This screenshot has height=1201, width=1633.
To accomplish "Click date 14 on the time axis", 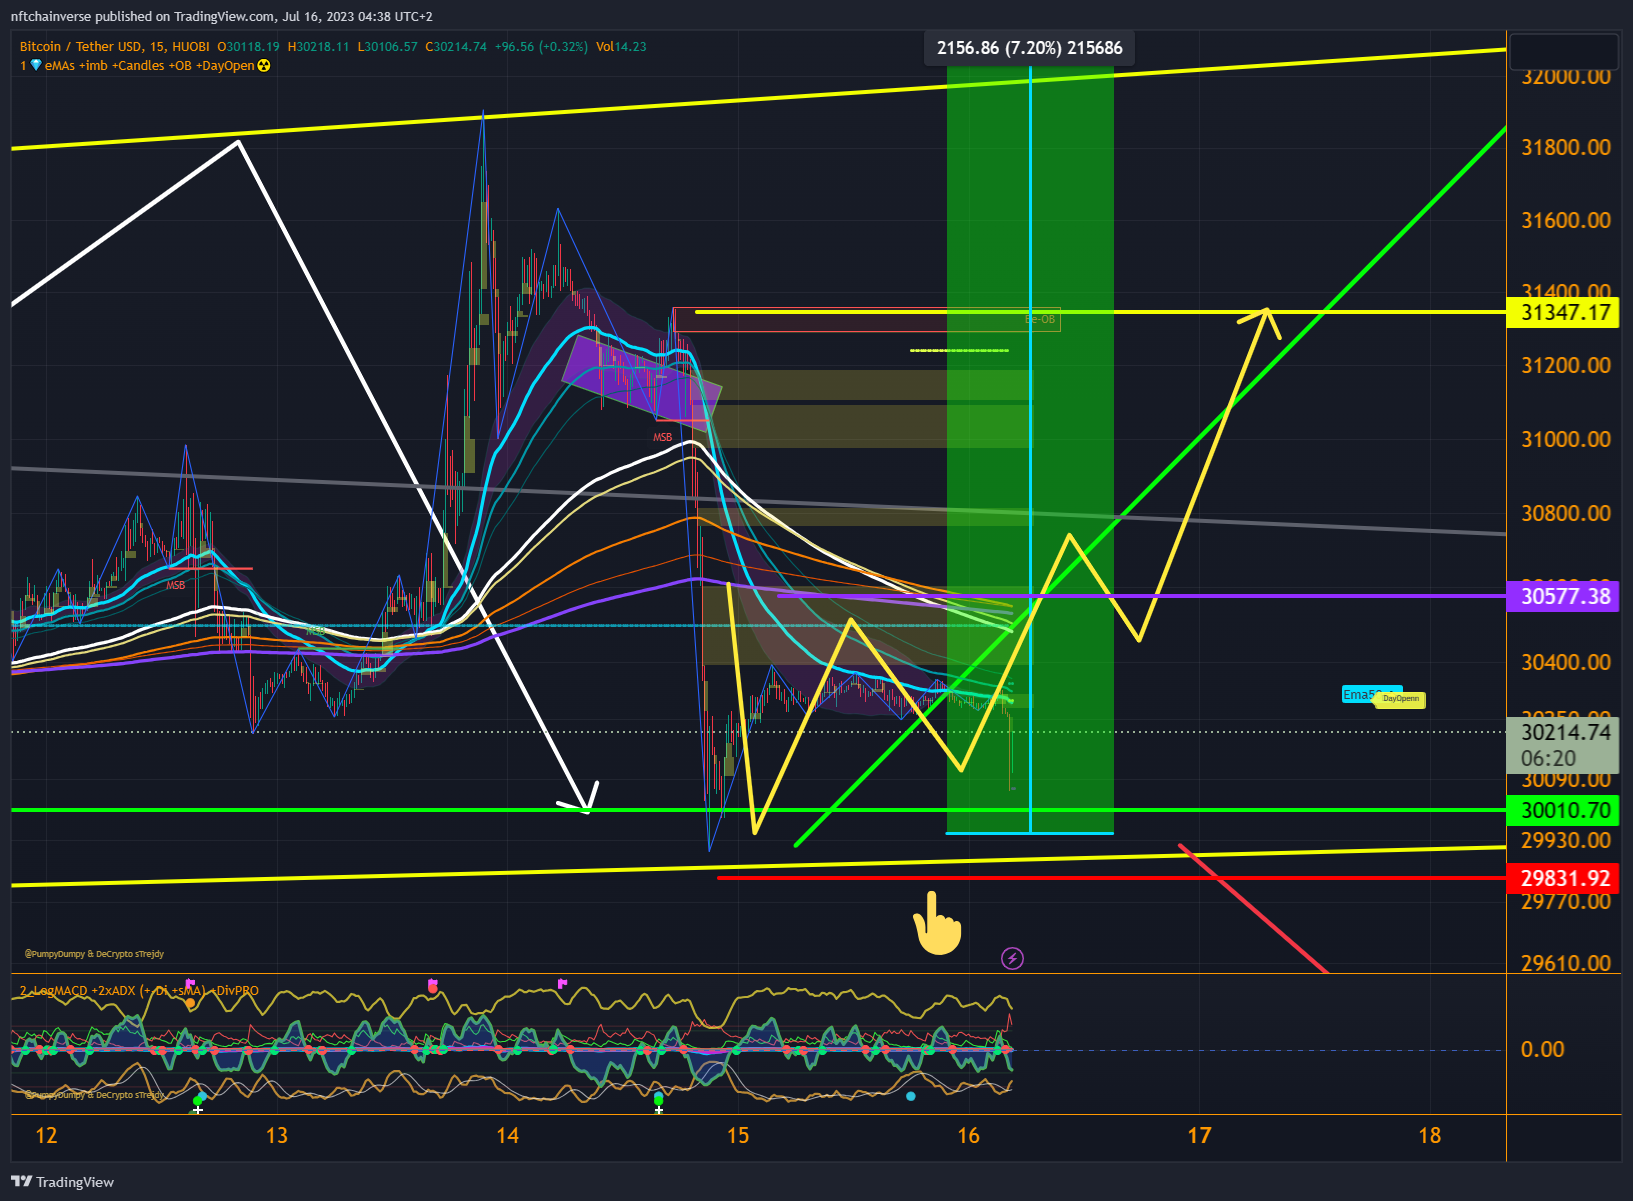I will pos(507,1136).
